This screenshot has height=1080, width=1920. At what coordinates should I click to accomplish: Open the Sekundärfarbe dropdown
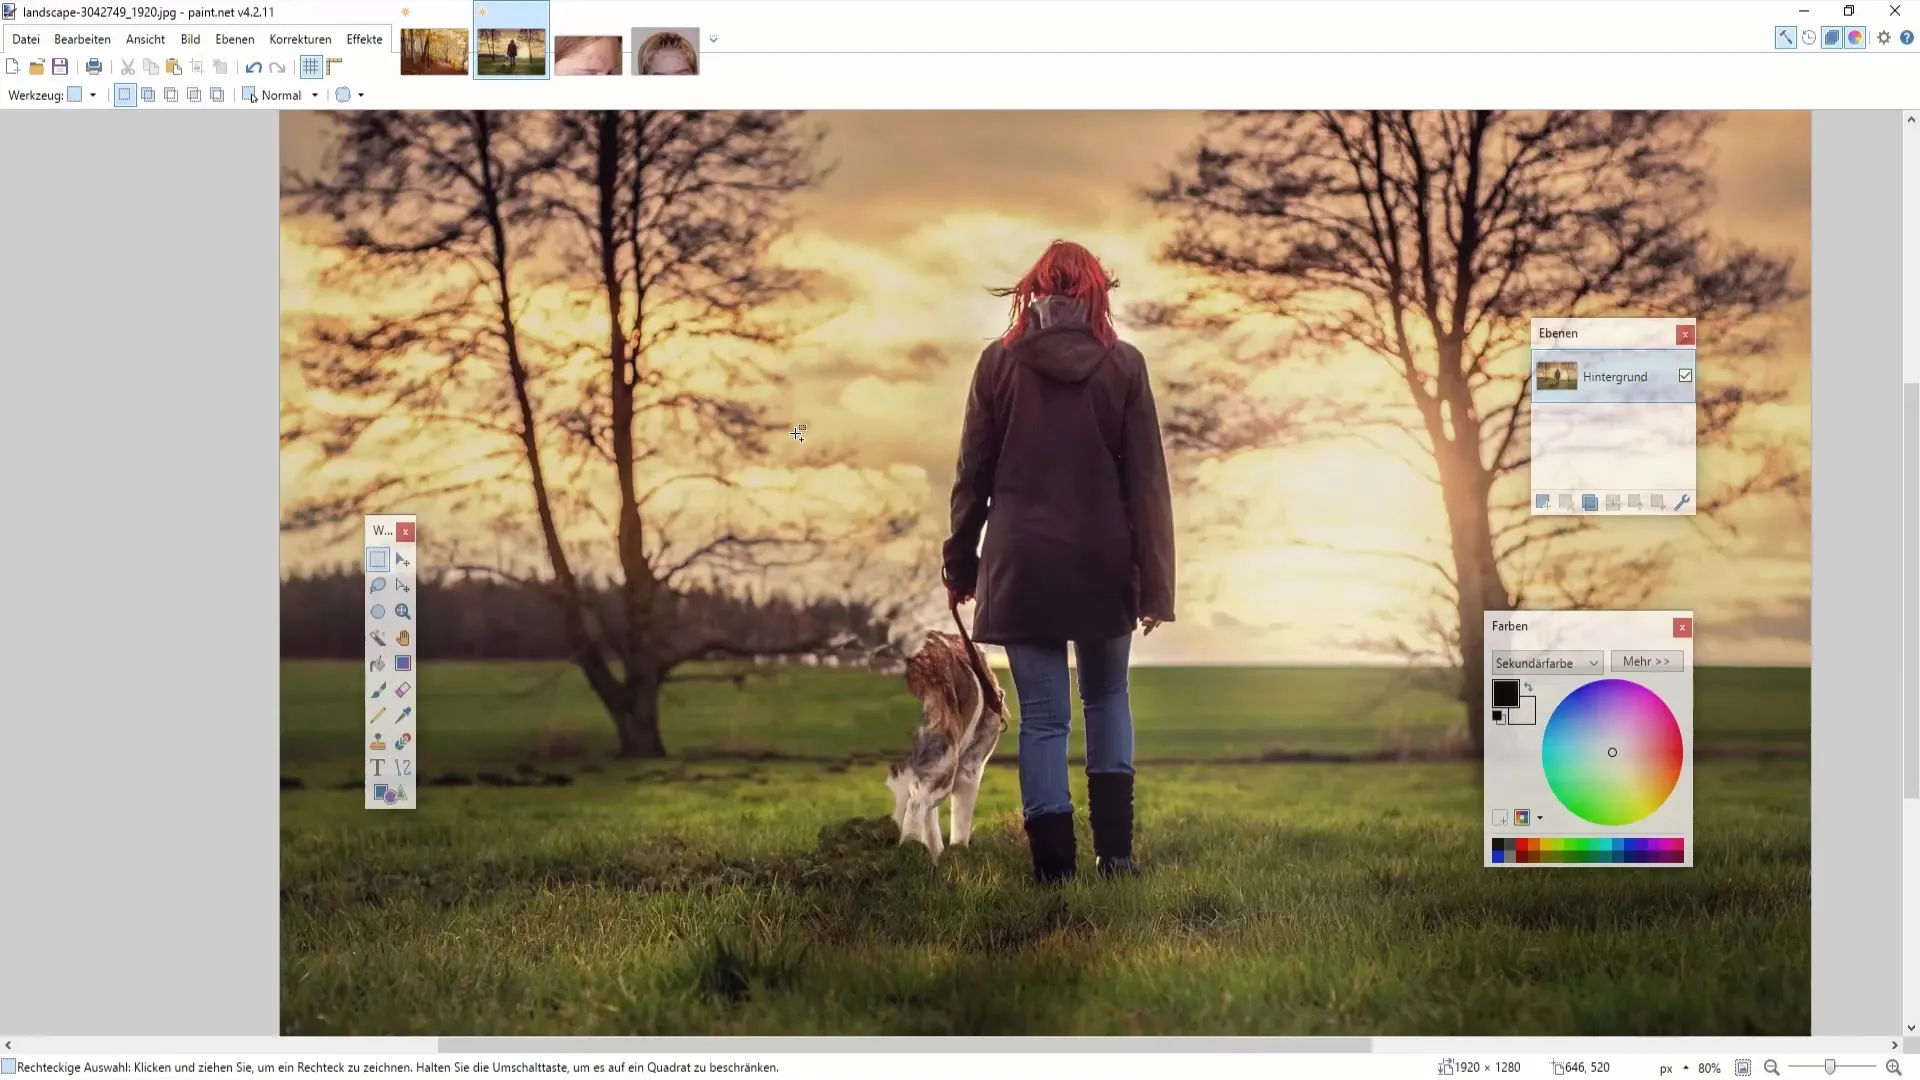pyautogui.click(x=1546, y=663)
